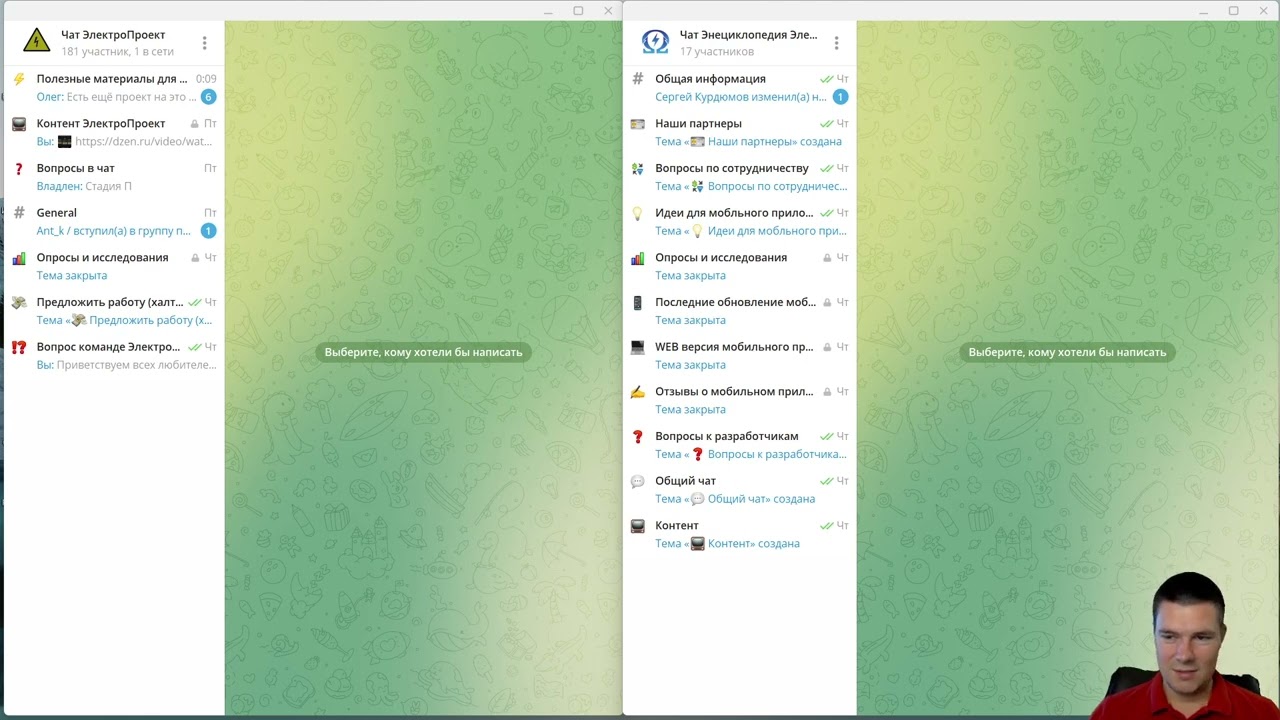Open the Контент ЭлектроПроект topic
Viewport: 1280px width, 720px height.
pyautogui.click(x=113, y=132)
